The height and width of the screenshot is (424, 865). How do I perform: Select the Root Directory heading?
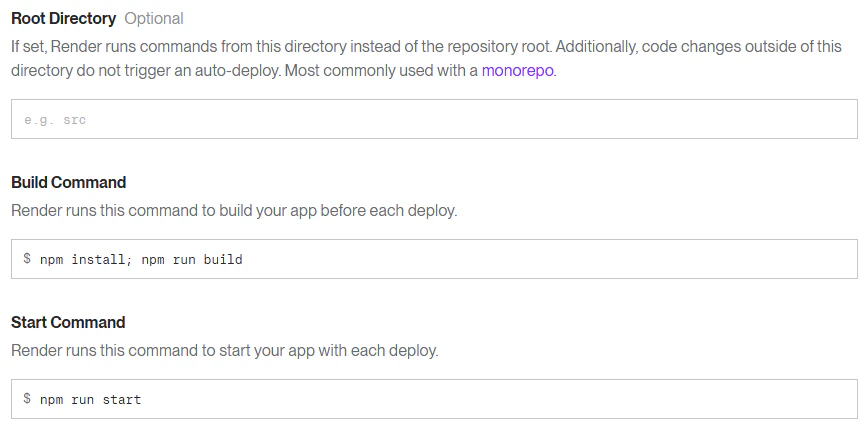[x=63, y=18]
